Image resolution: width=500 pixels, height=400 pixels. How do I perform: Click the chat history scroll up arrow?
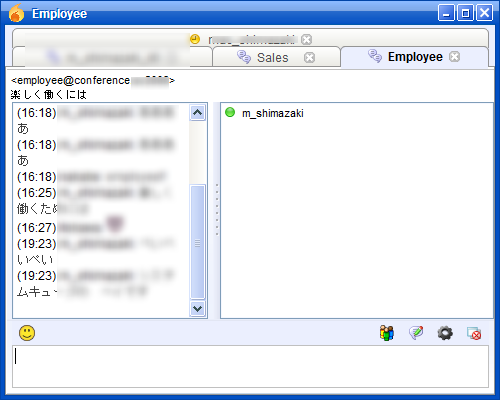tap(198, 112)
